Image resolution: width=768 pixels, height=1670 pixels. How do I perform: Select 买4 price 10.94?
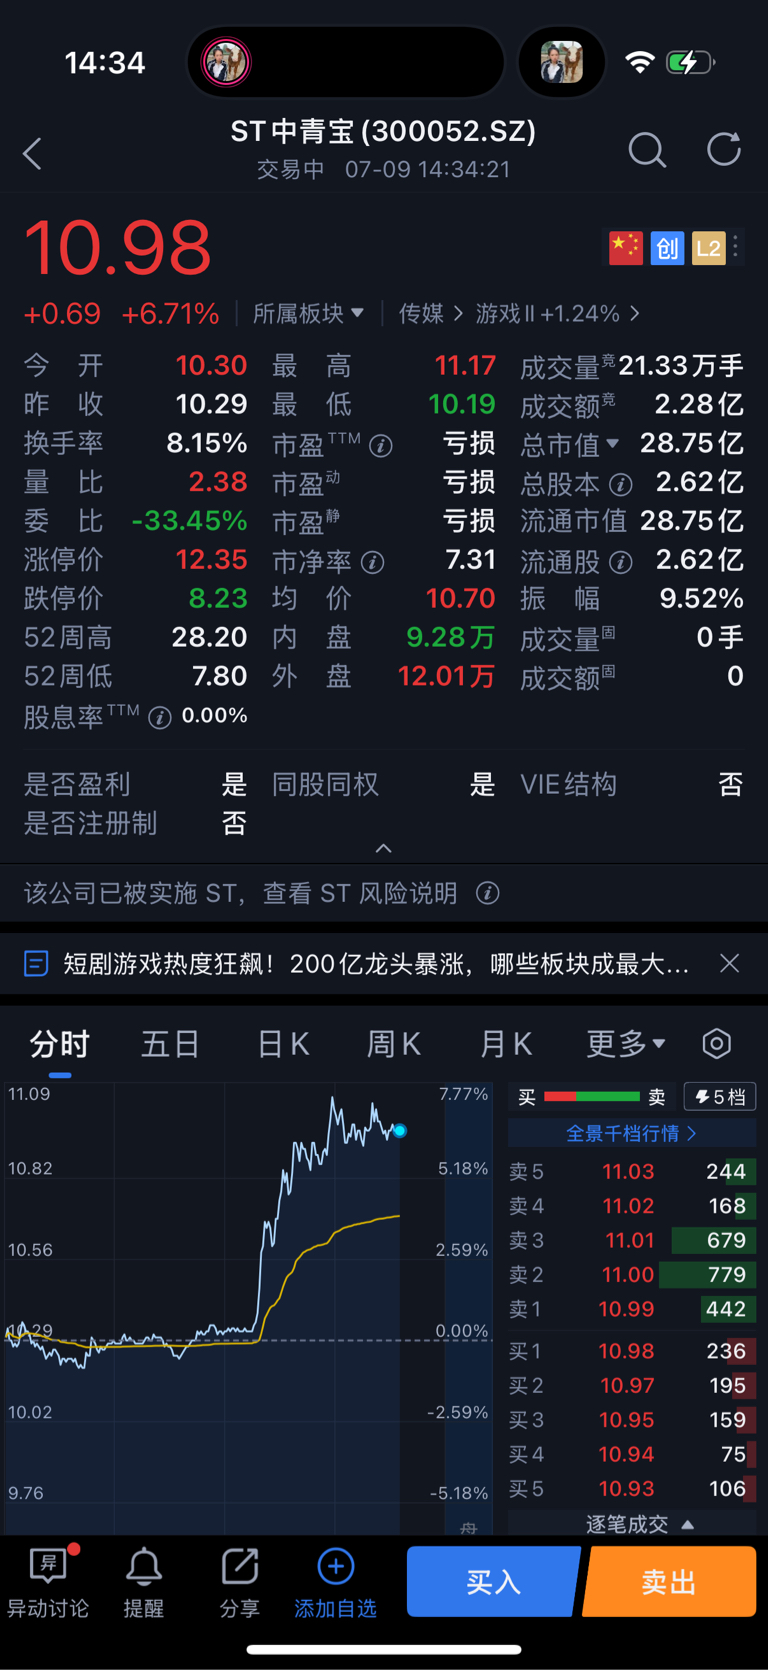(627, 1454)
